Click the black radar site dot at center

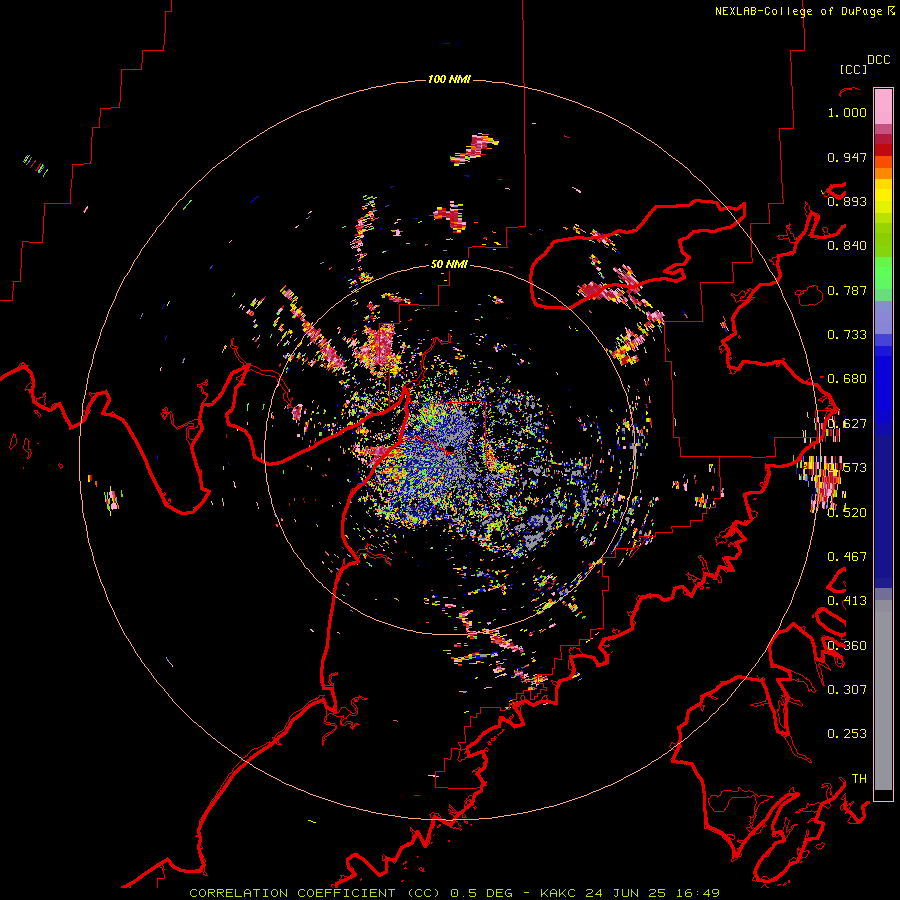tap(450, 448)
